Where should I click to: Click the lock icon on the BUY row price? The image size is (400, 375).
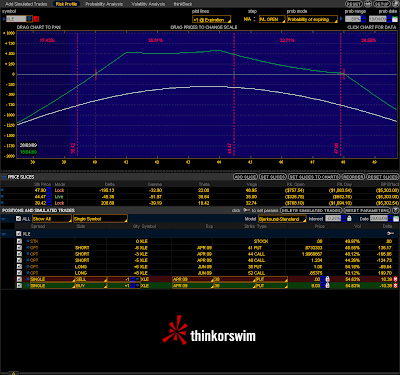pos(328,286)
